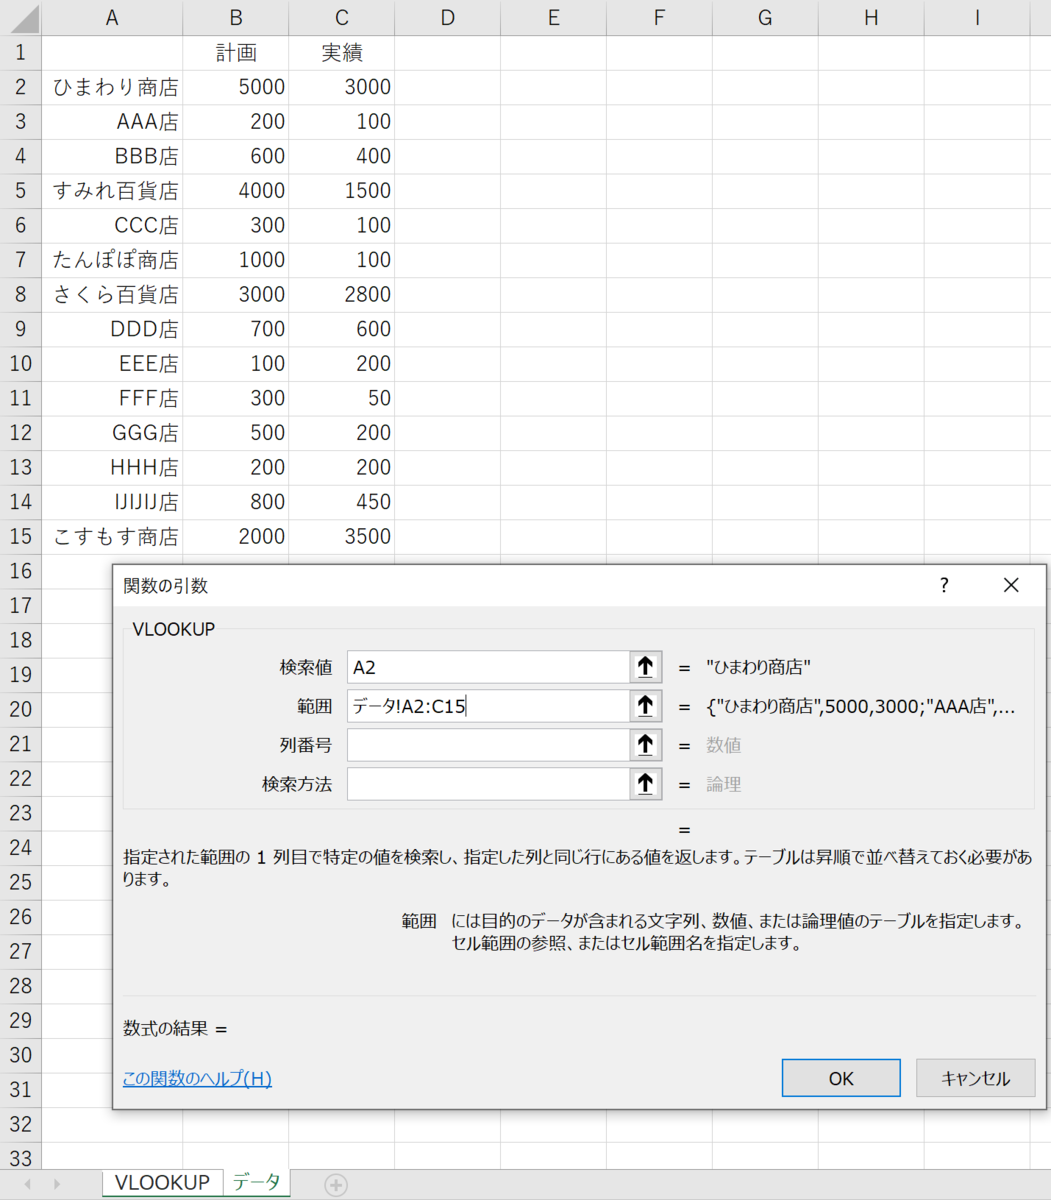Close the 関数の引数 dialog with X
The height and width of the screenshot is (1200, 1051).
coord(1011,585)
